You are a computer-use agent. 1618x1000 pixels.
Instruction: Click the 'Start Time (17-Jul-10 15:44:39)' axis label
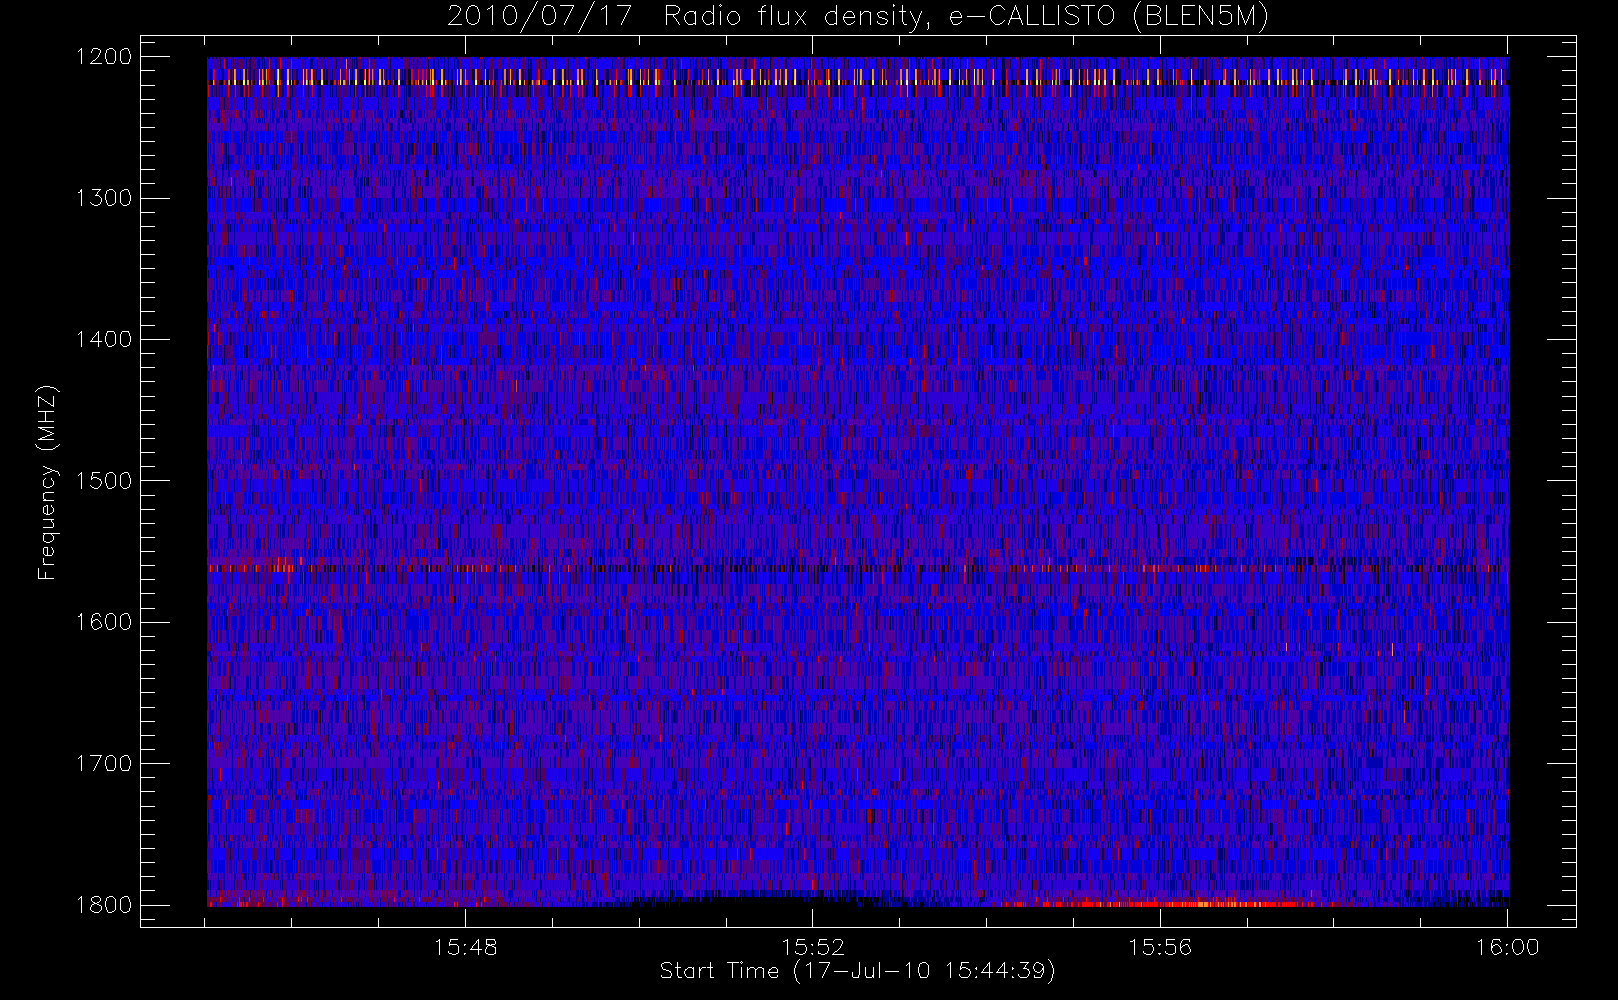[x=858, y=971]
